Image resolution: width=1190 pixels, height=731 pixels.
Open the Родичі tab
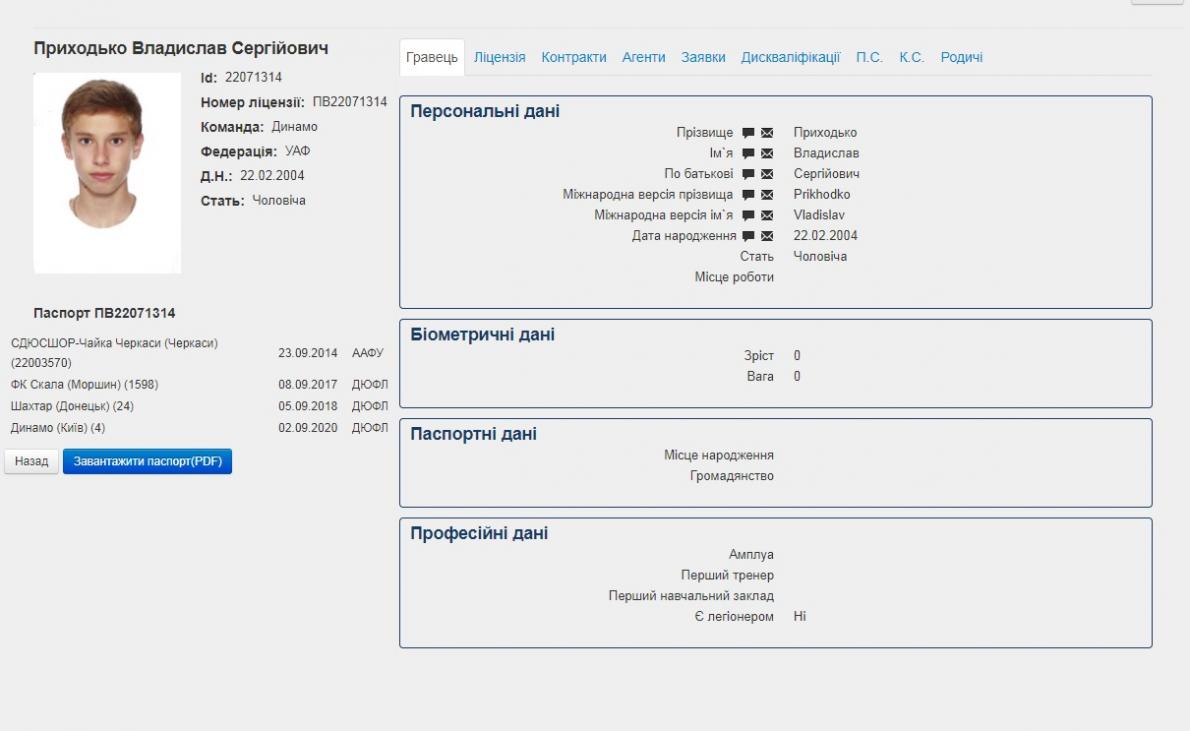click(x=961, y=57)
